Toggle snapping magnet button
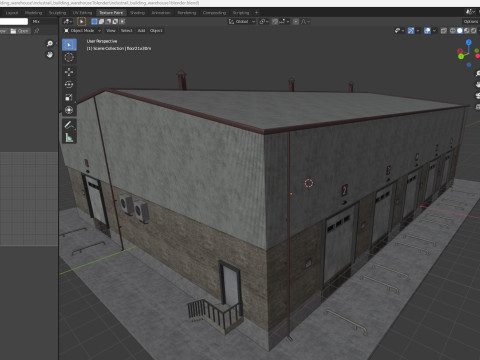The height and width of the screenshot is (360, 480). pos(275,22)
